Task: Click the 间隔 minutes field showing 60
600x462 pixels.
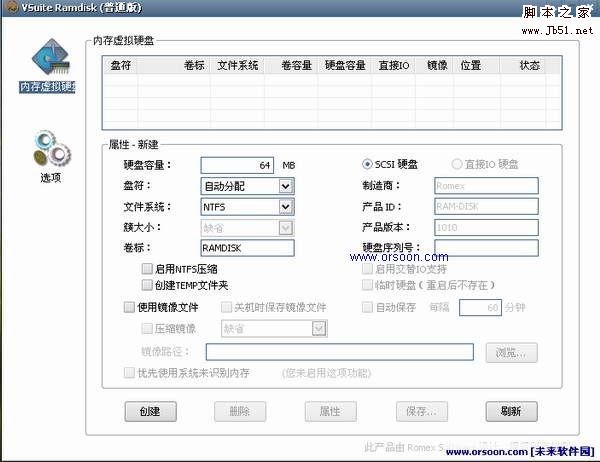Action: (480, 308)
